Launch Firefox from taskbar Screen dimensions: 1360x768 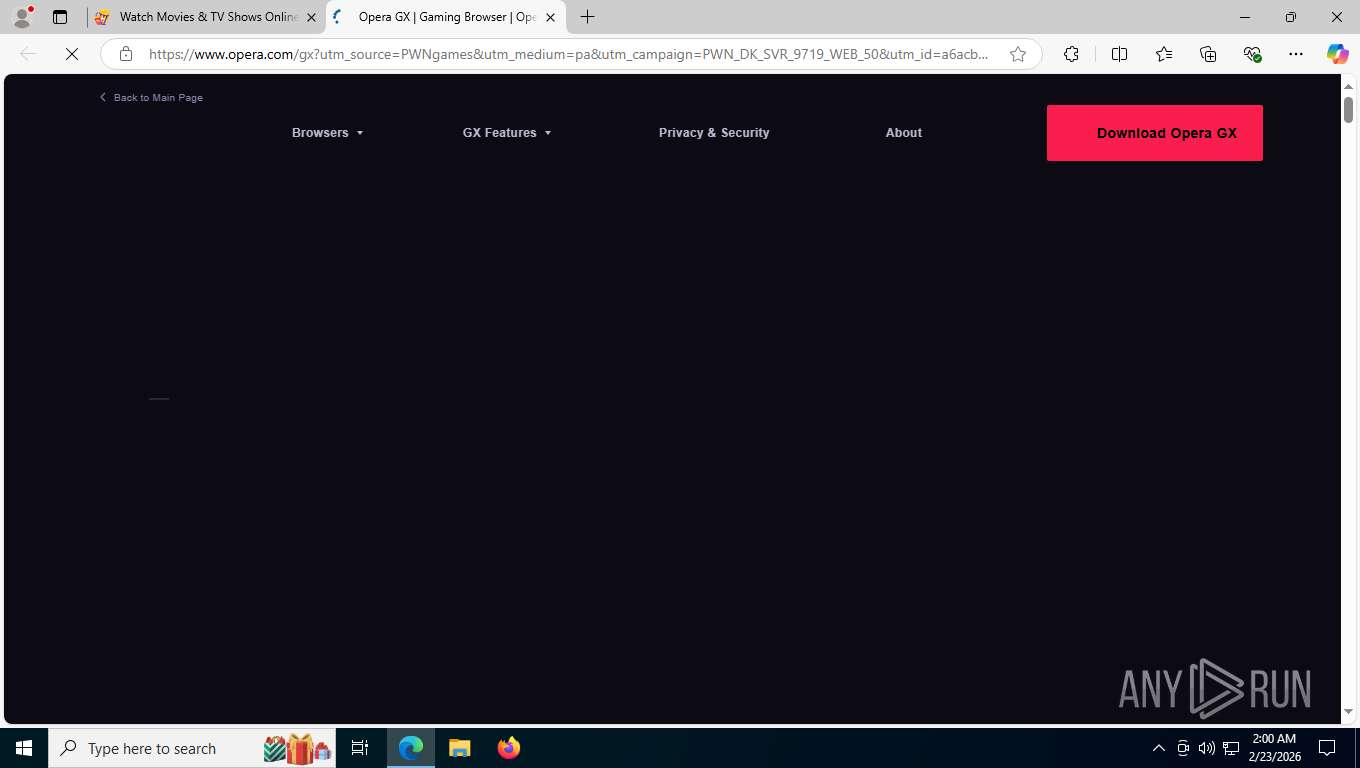click(509, 748)
